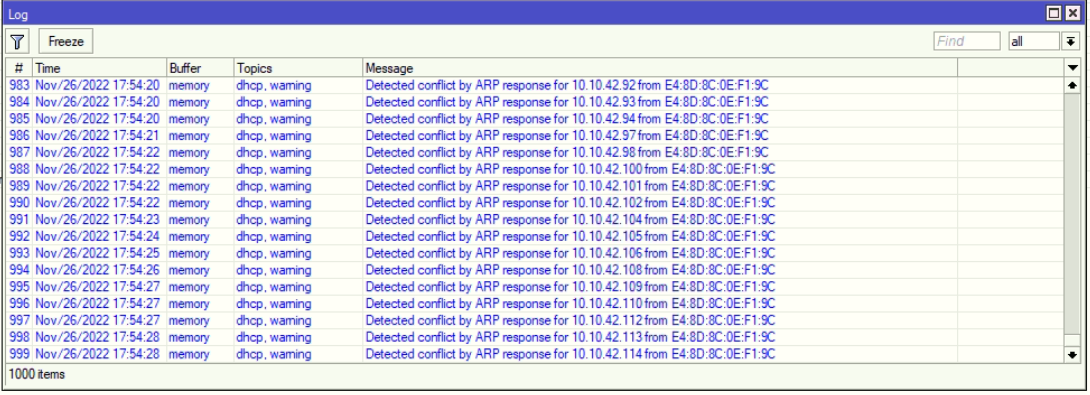
Task: Click message about conflict for 10.10.42.109
Action: (571, 287)
